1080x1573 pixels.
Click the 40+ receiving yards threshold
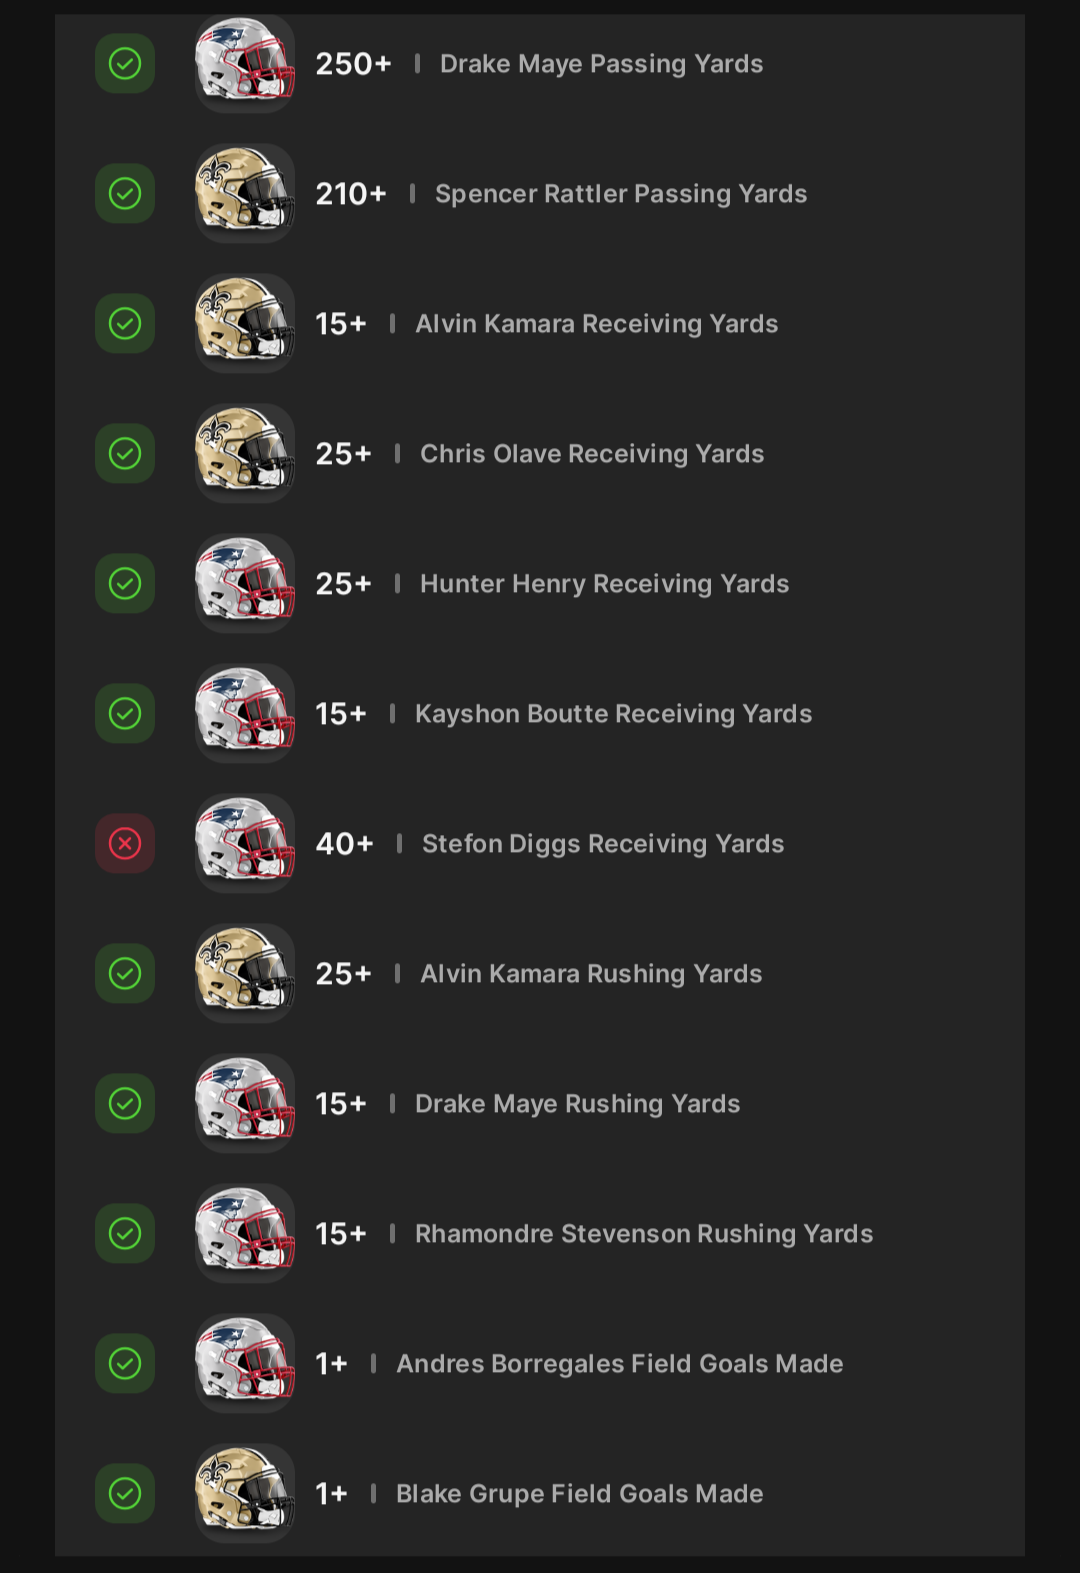point(344,844)
